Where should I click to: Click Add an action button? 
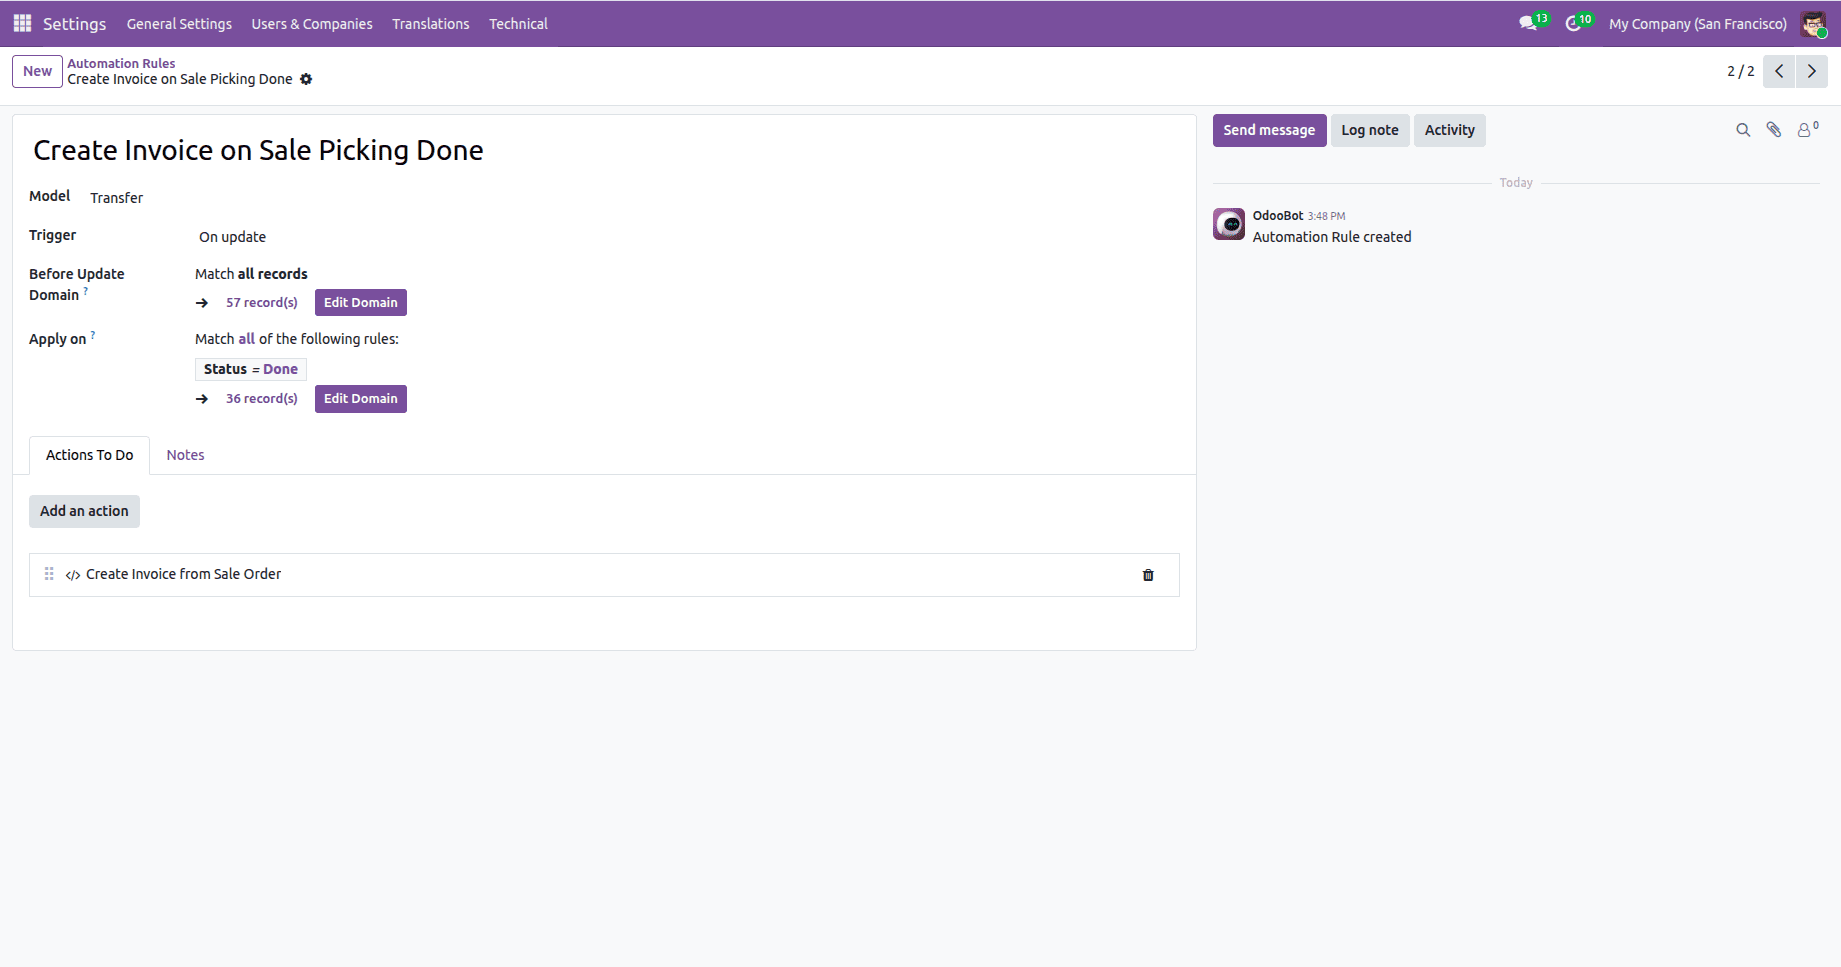(84, 511)
